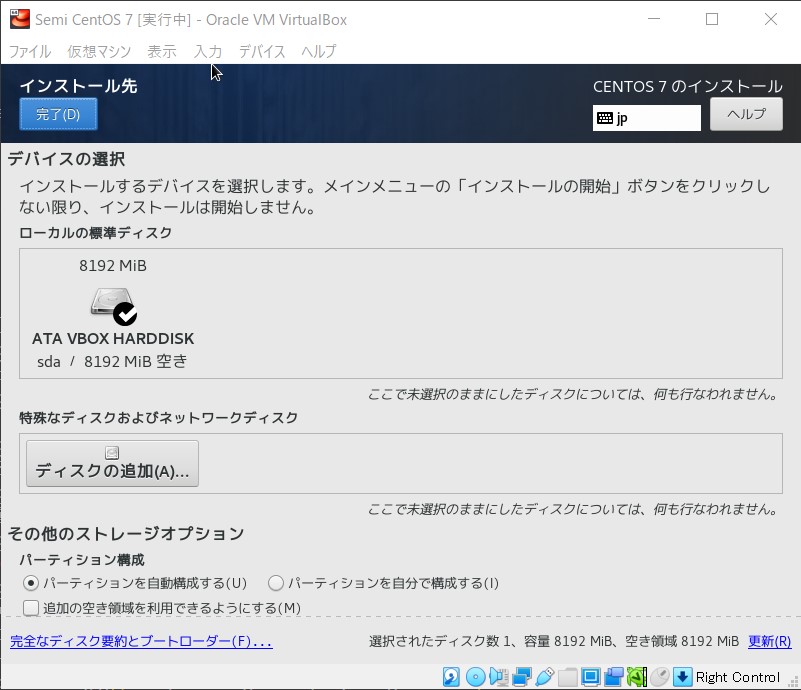801x690 pixels.
Task: Click the sda / 8192 MiB 空き text
Action: pyautogui.click(x=112, y=362)
